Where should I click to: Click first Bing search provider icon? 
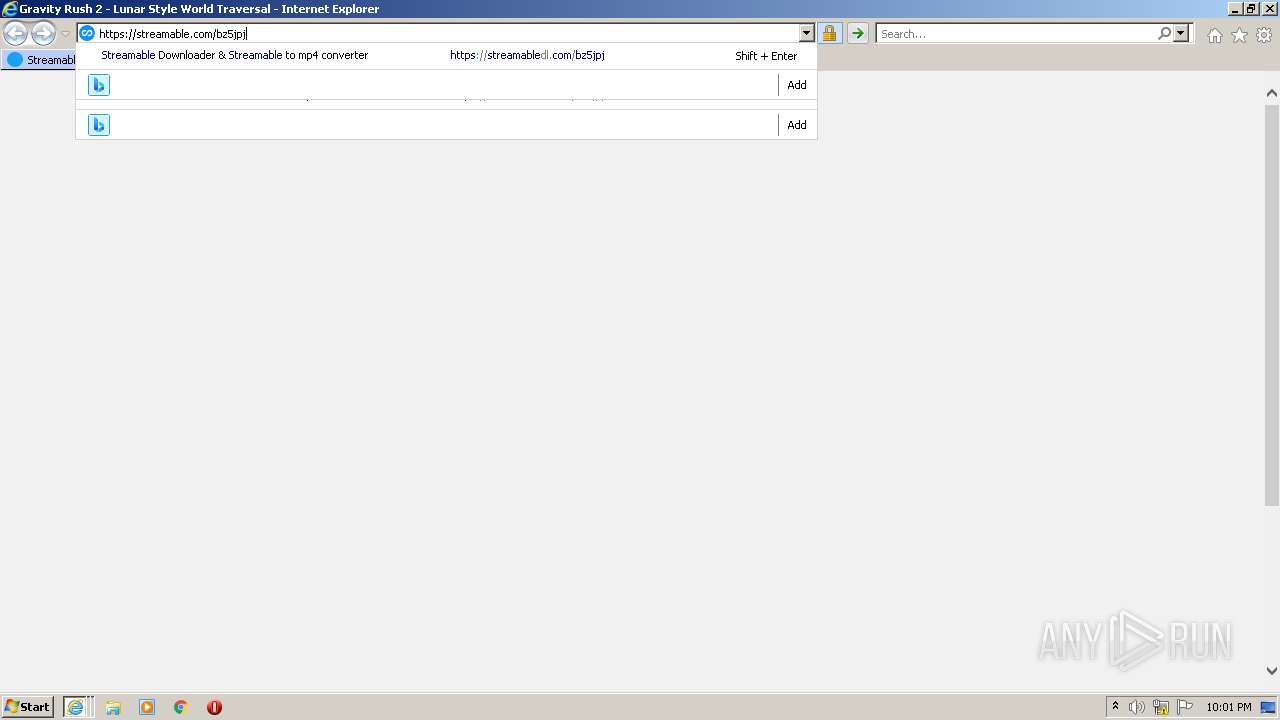[99, 85]
